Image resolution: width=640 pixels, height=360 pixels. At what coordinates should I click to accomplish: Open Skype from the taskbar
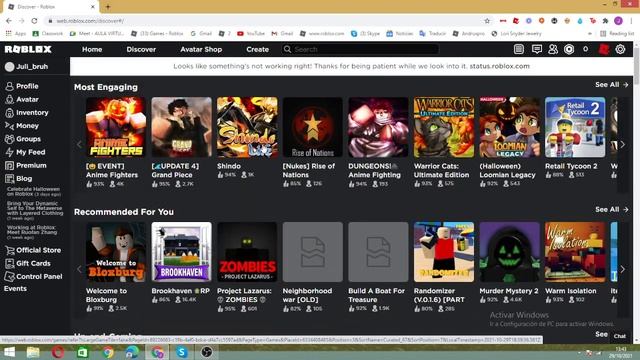[x=182, y=352]
